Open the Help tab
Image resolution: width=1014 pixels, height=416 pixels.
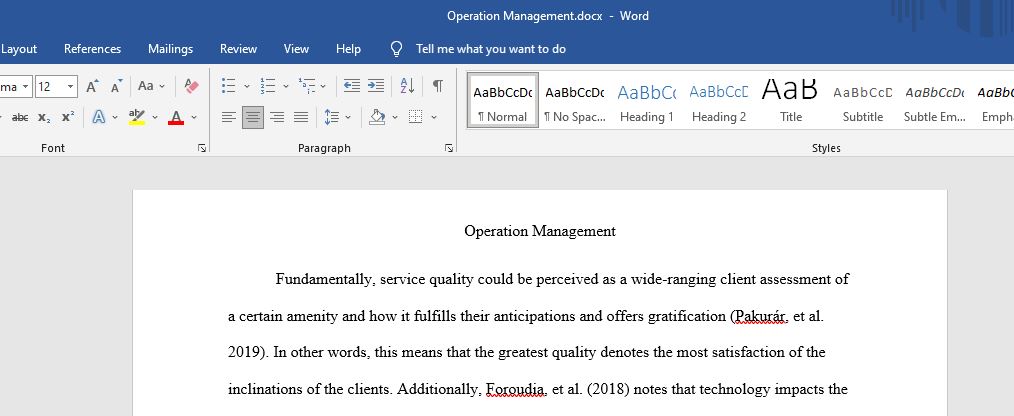pos(349,49)
